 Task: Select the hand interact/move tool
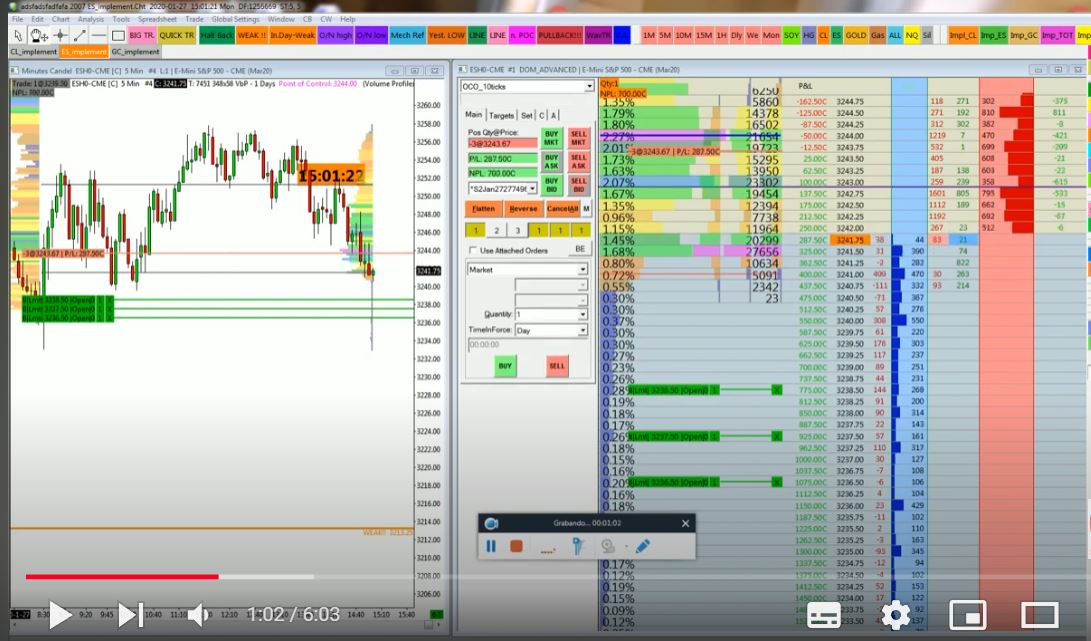click(x=38, y=35)
